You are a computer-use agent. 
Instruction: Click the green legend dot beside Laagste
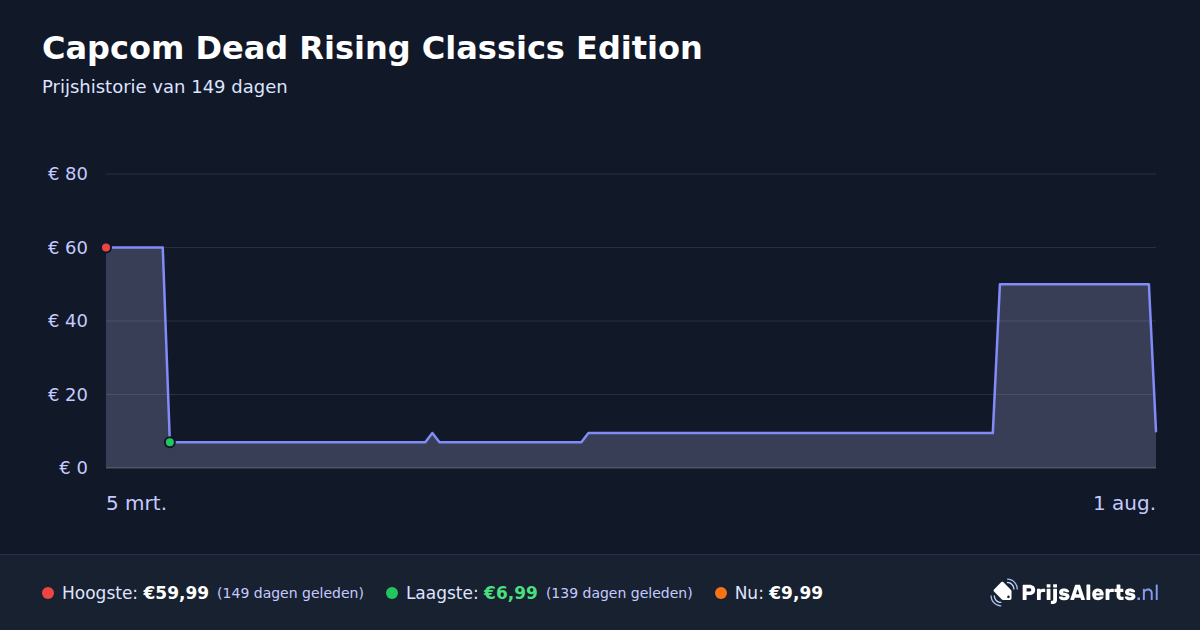tap(392, 593)
